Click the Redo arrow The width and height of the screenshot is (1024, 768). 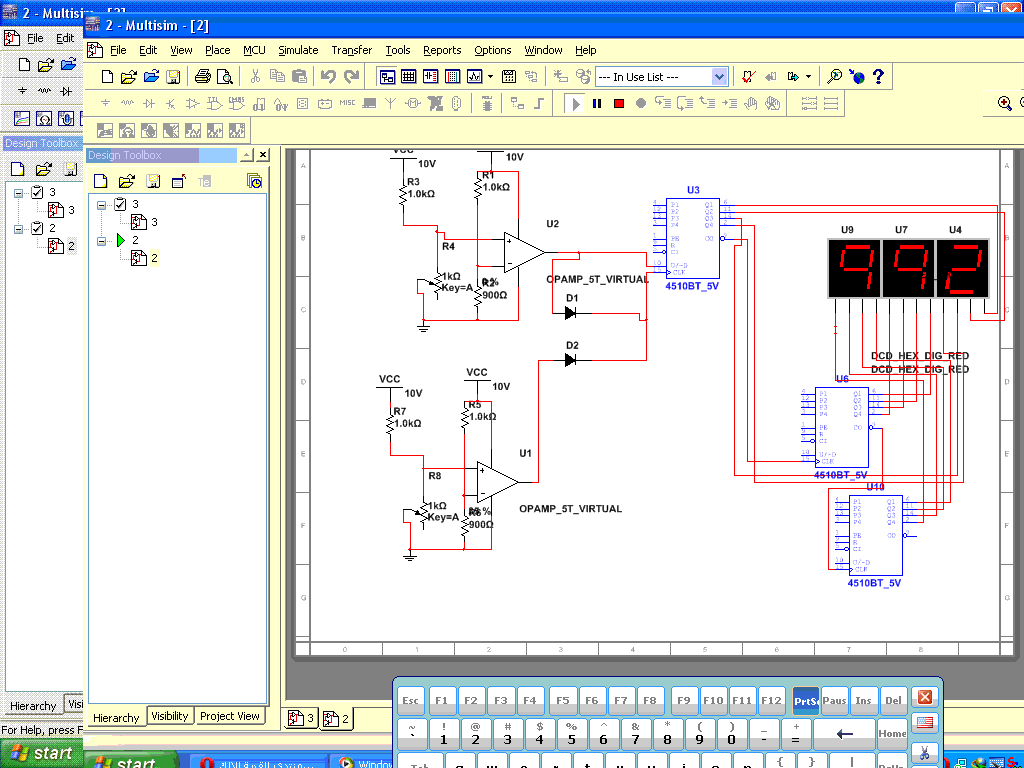tap(351, 77)
